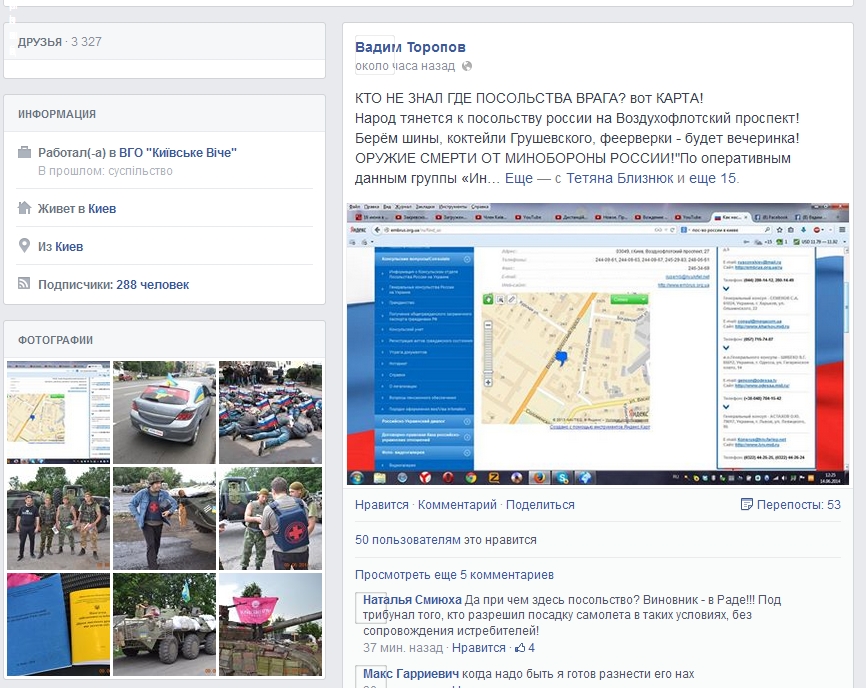Image resolution: width=866 pixels, height=688 pixels.
Task: Expand Просмотреть еще 5 комментариев
Action: coord(454,575)
